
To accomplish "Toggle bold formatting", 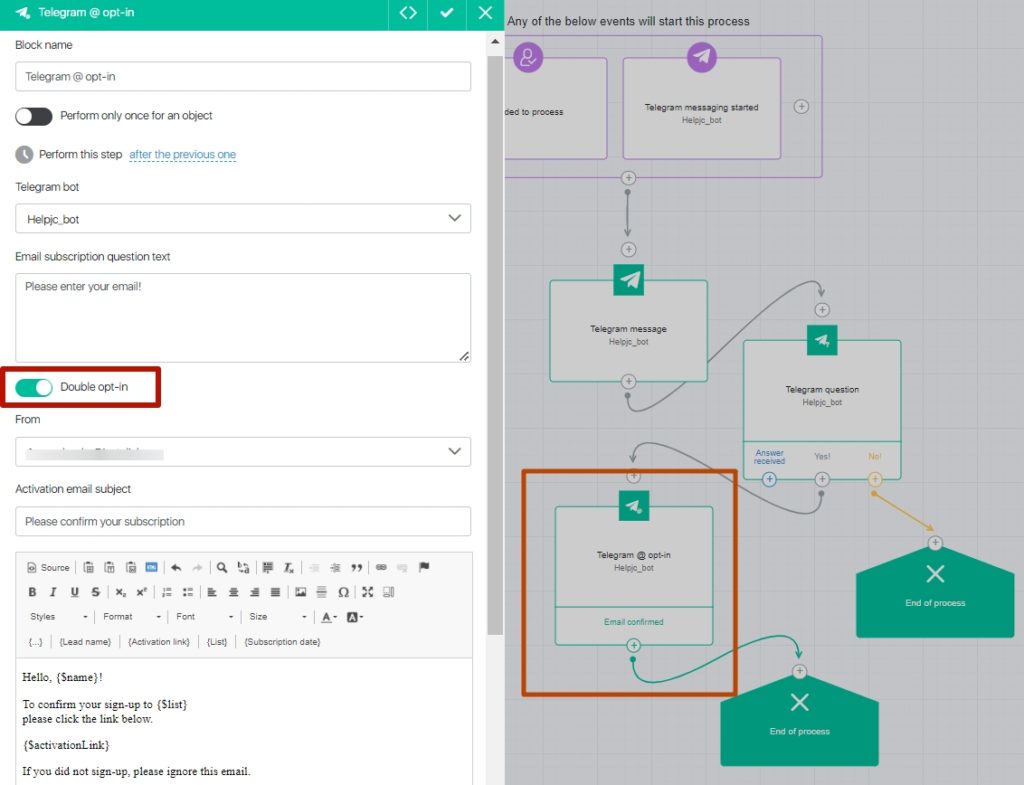I will coord(32,592).
